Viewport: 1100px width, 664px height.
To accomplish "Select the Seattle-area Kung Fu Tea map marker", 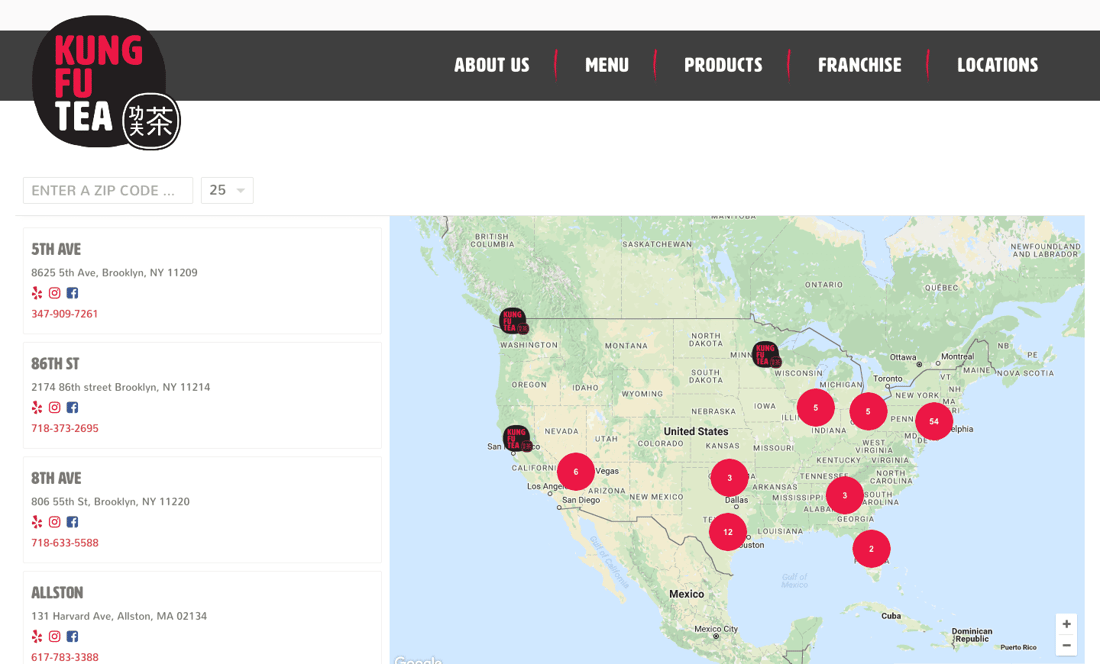I will [514, 322].
